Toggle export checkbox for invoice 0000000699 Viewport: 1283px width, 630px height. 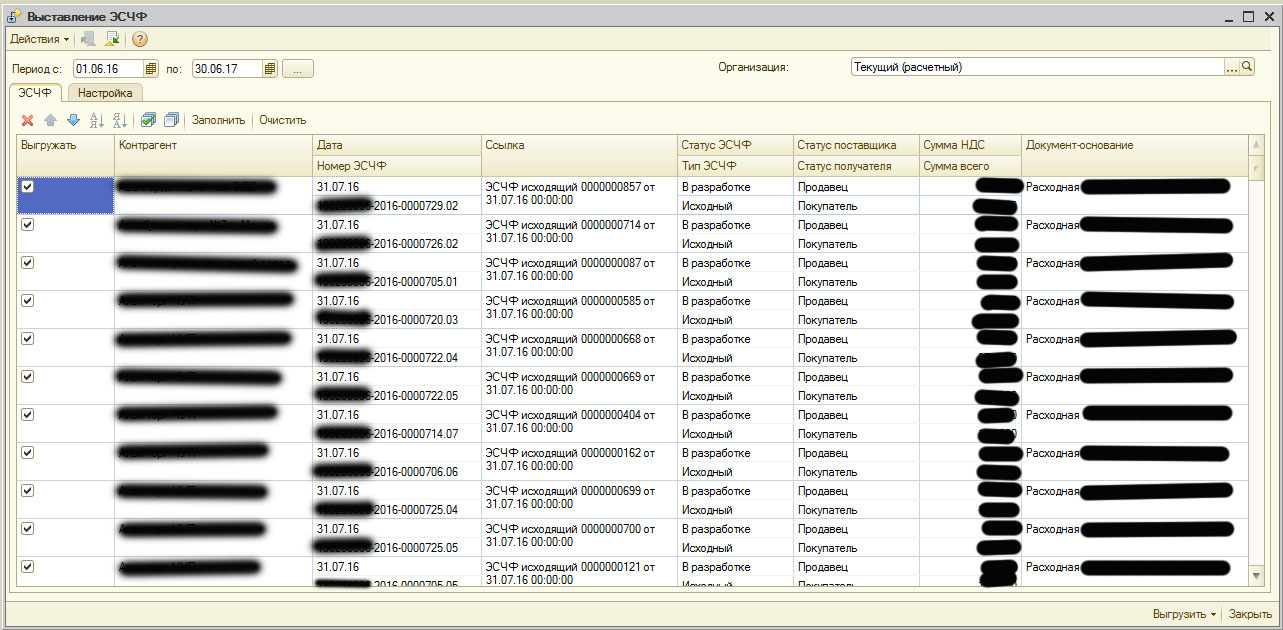[x=28, y=491]
